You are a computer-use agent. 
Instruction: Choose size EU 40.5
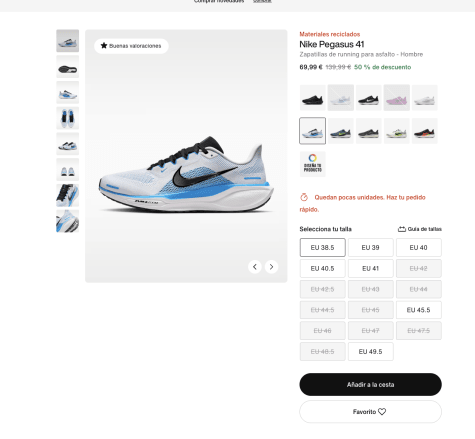coord(322,268)
